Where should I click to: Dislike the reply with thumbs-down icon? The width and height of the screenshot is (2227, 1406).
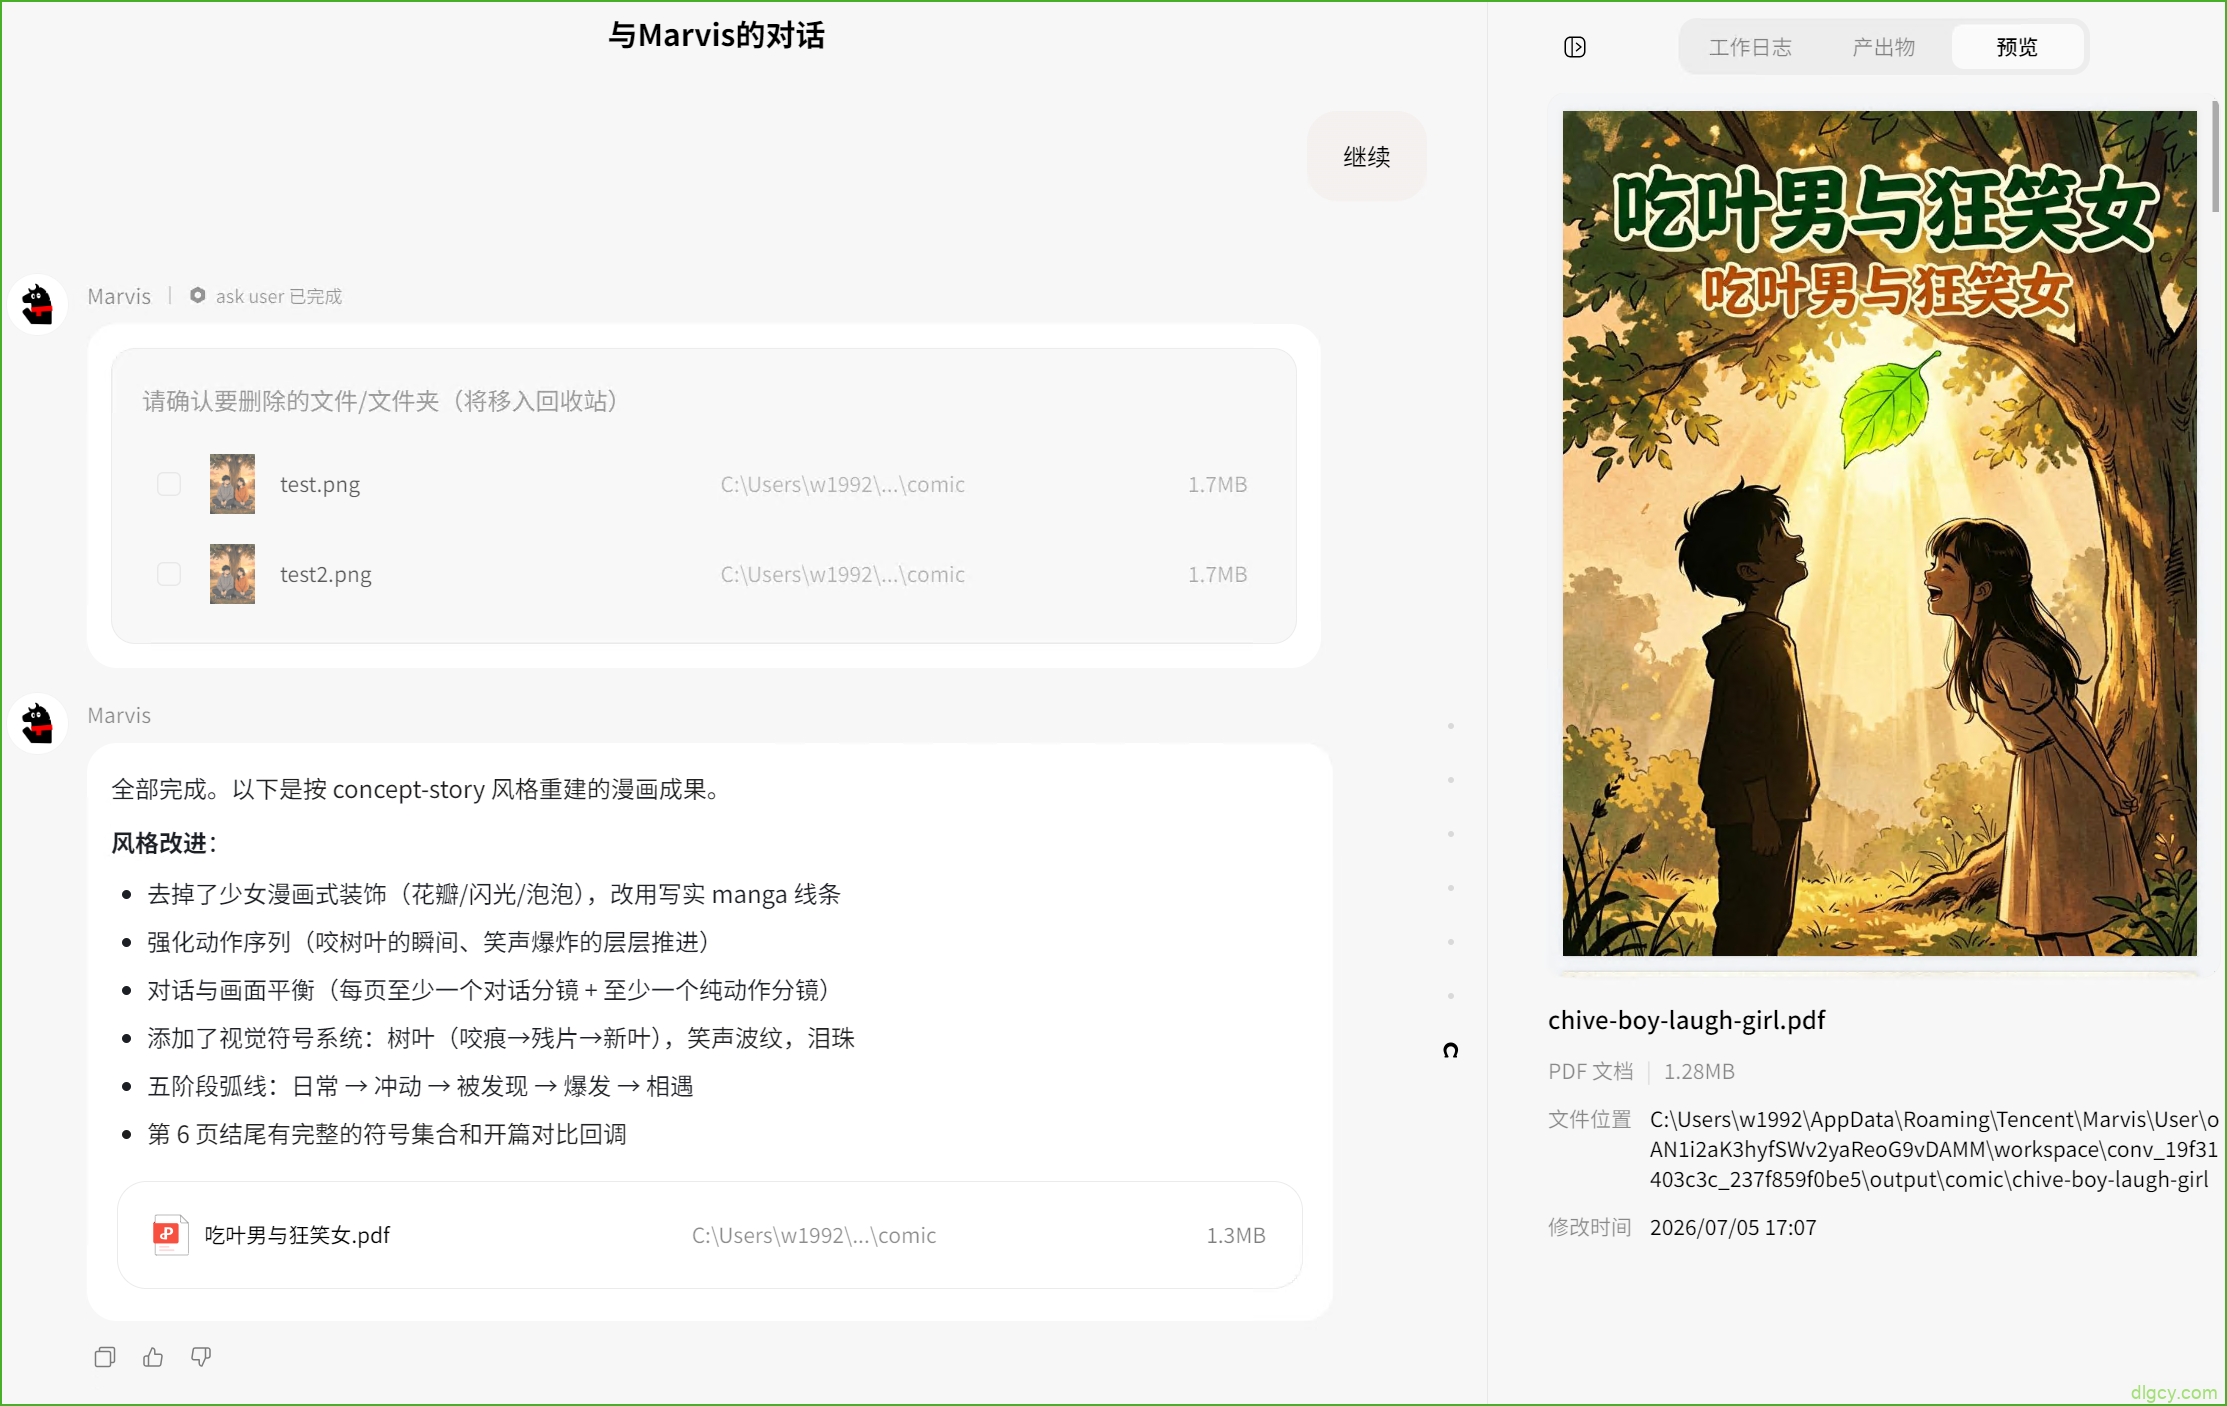(x=201, y=1357)
